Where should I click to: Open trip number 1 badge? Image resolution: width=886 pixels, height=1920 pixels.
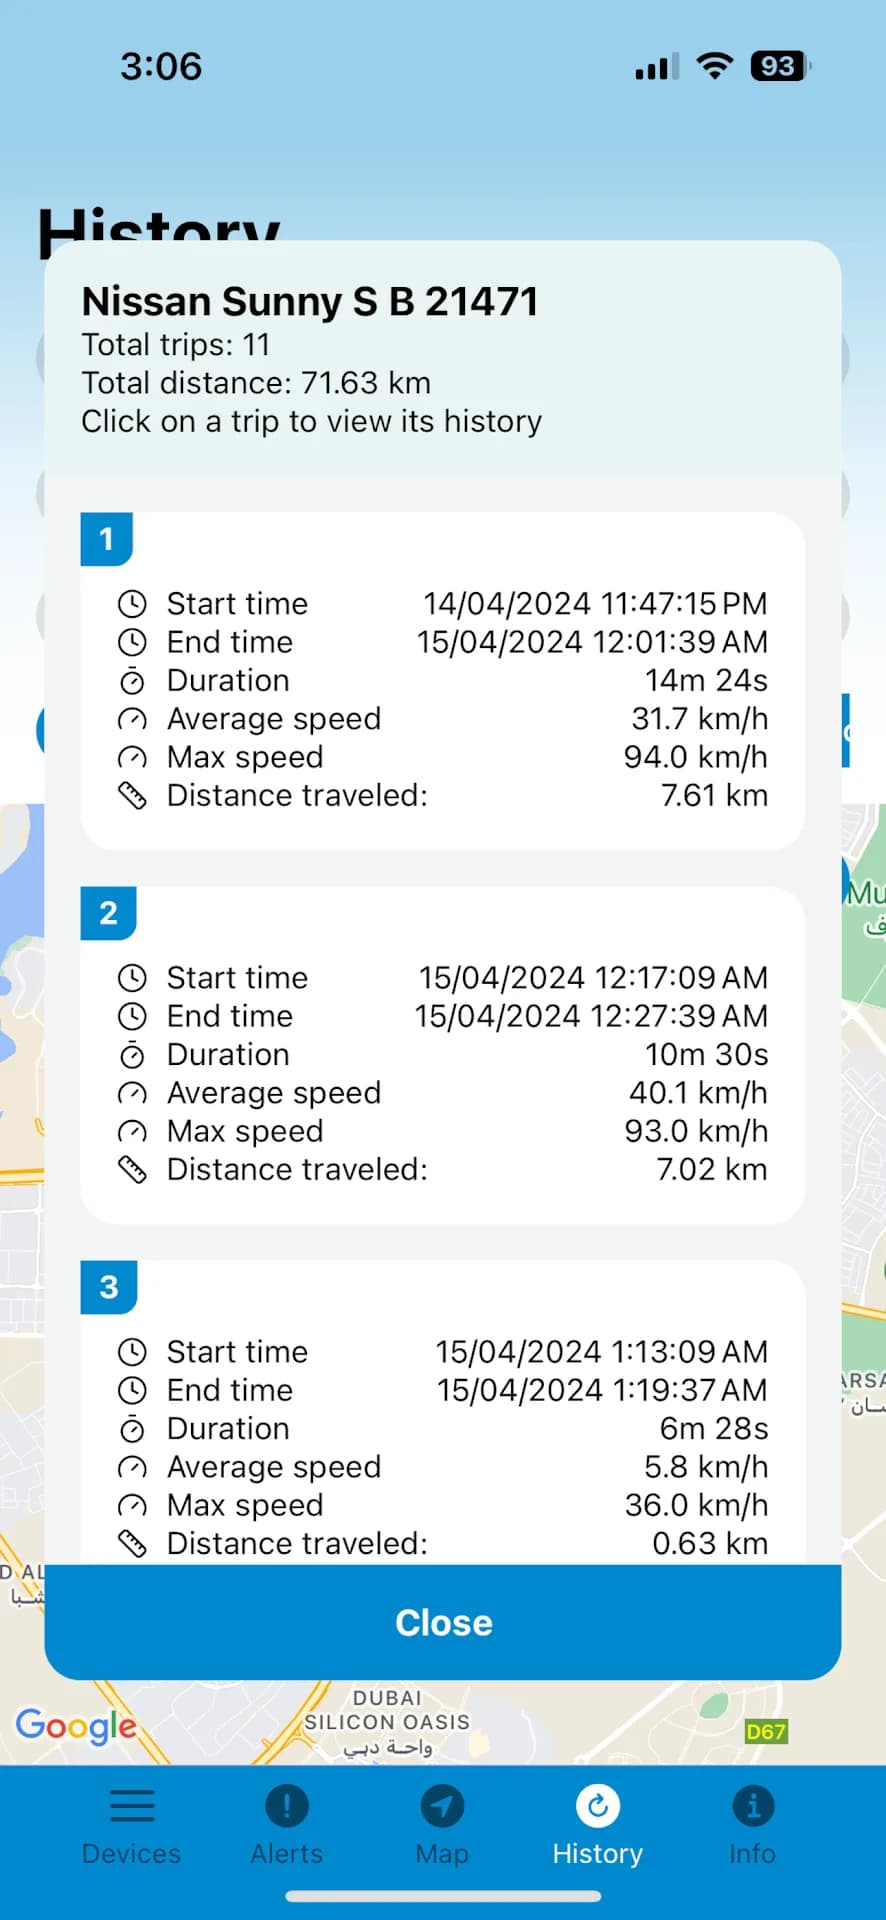click(107, 539)
